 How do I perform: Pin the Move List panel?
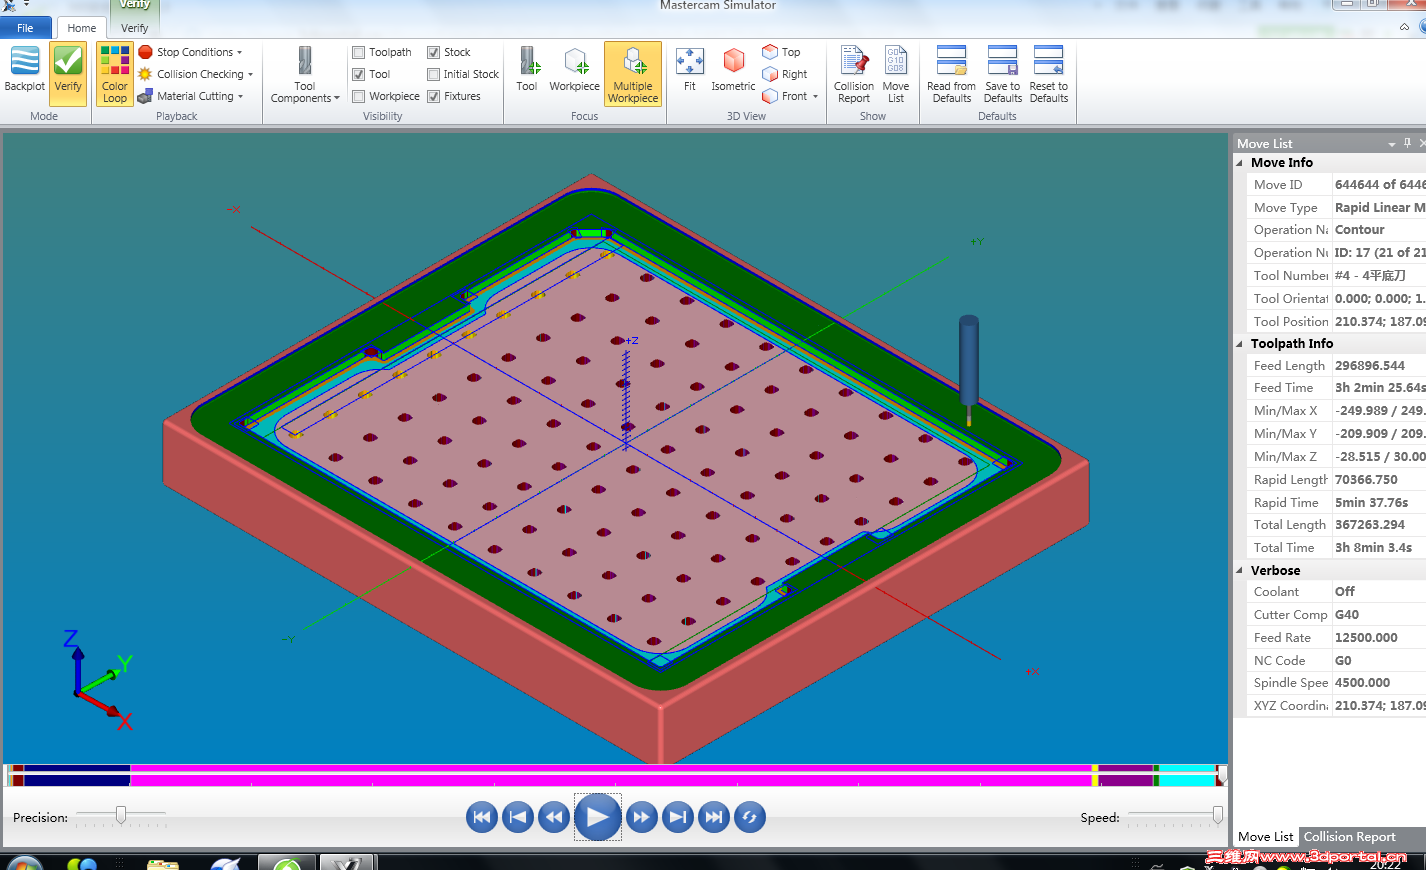[1407, 143]
